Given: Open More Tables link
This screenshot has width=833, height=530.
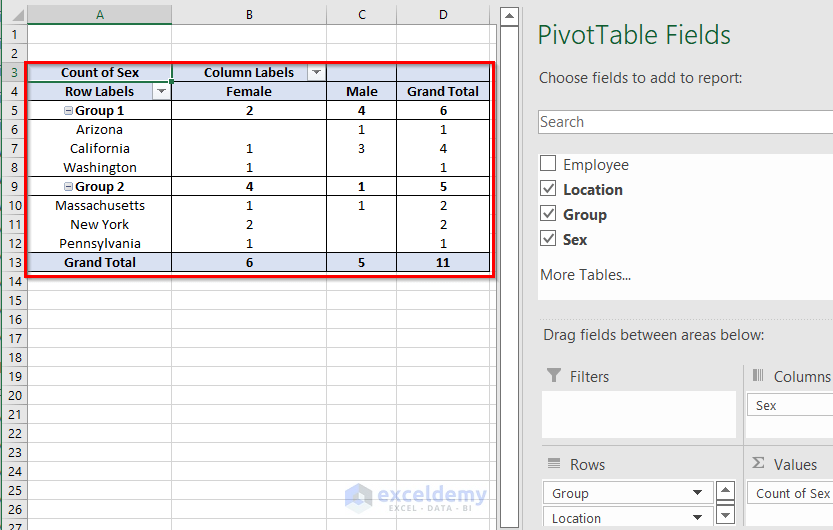Looking at the screenshot, I should [x=585, y=275].
